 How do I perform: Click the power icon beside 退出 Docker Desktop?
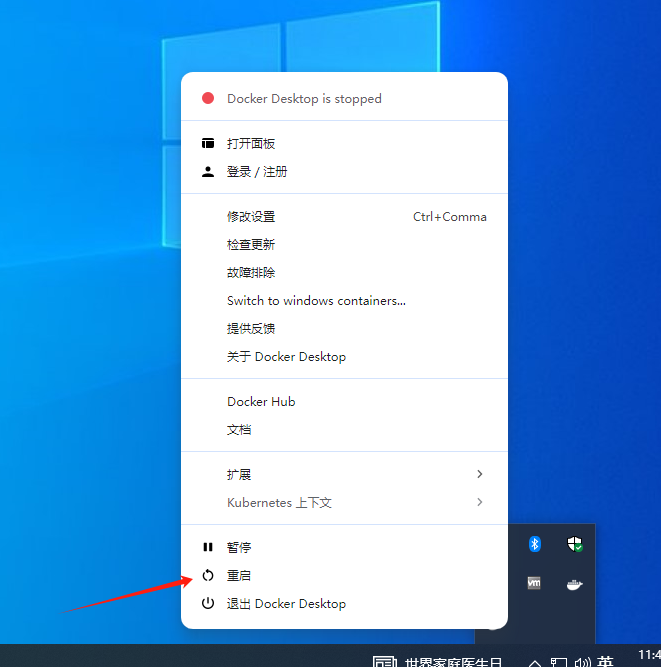[x=208, y=603]
